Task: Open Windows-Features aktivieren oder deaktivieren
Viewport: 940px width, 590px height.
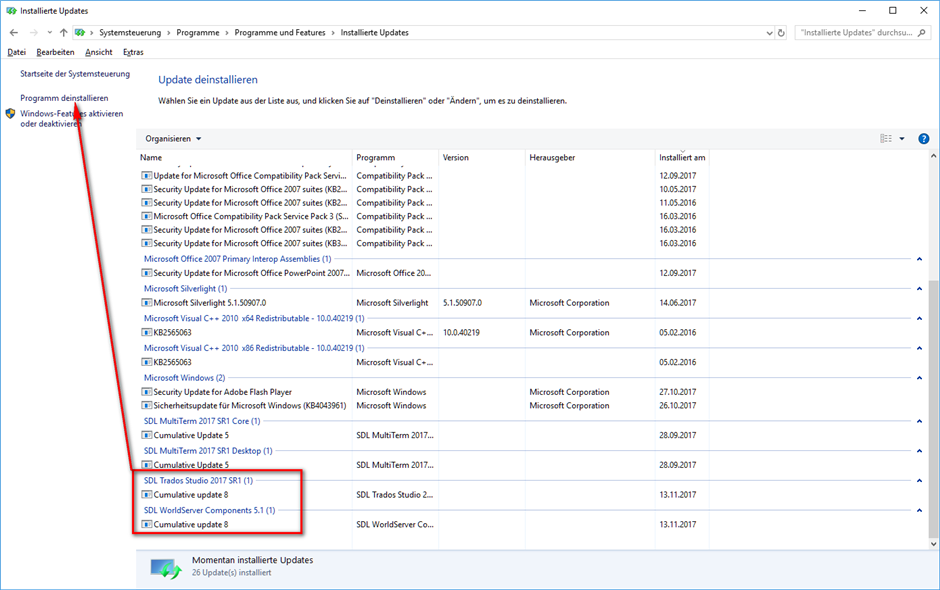Action: 71,118
